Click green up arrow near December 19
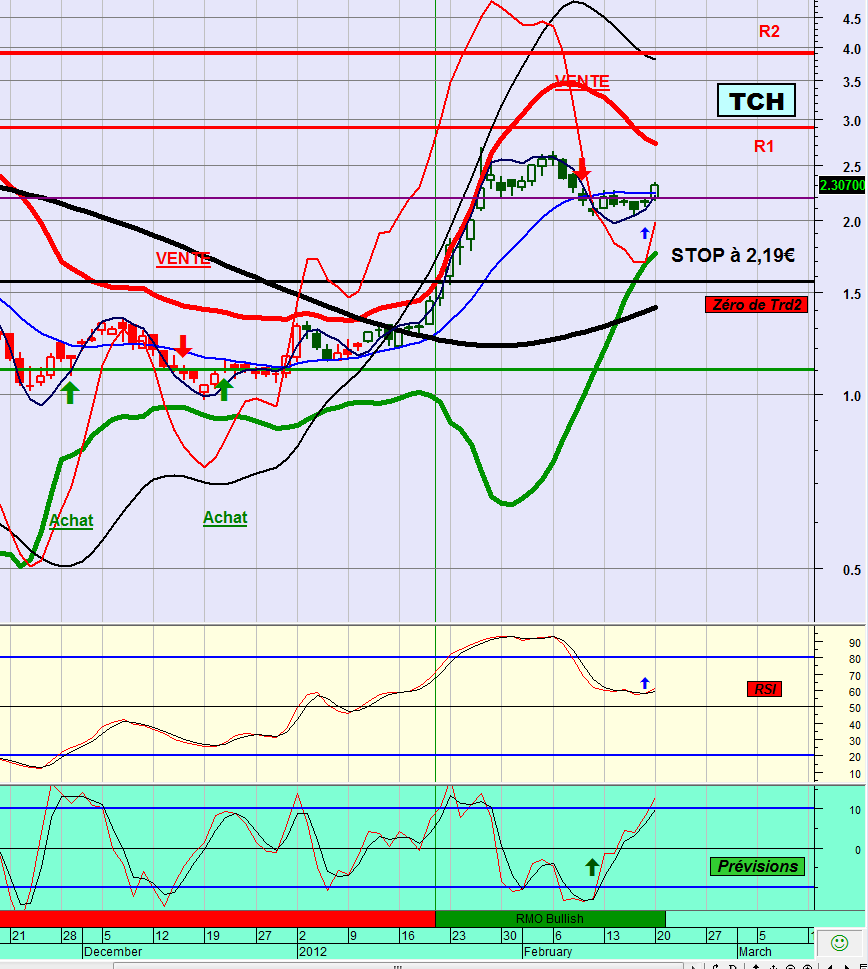The height and width of the screenshot is (969, 868). click(x=224, y=389)
